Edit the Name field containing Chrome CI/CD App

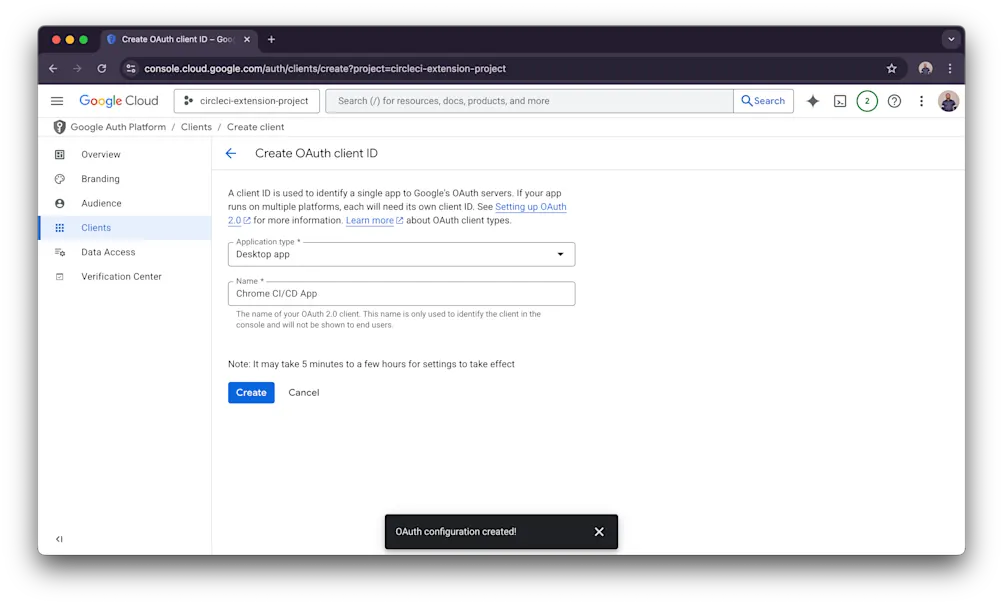pyautogui.click(x=400, y=293)
